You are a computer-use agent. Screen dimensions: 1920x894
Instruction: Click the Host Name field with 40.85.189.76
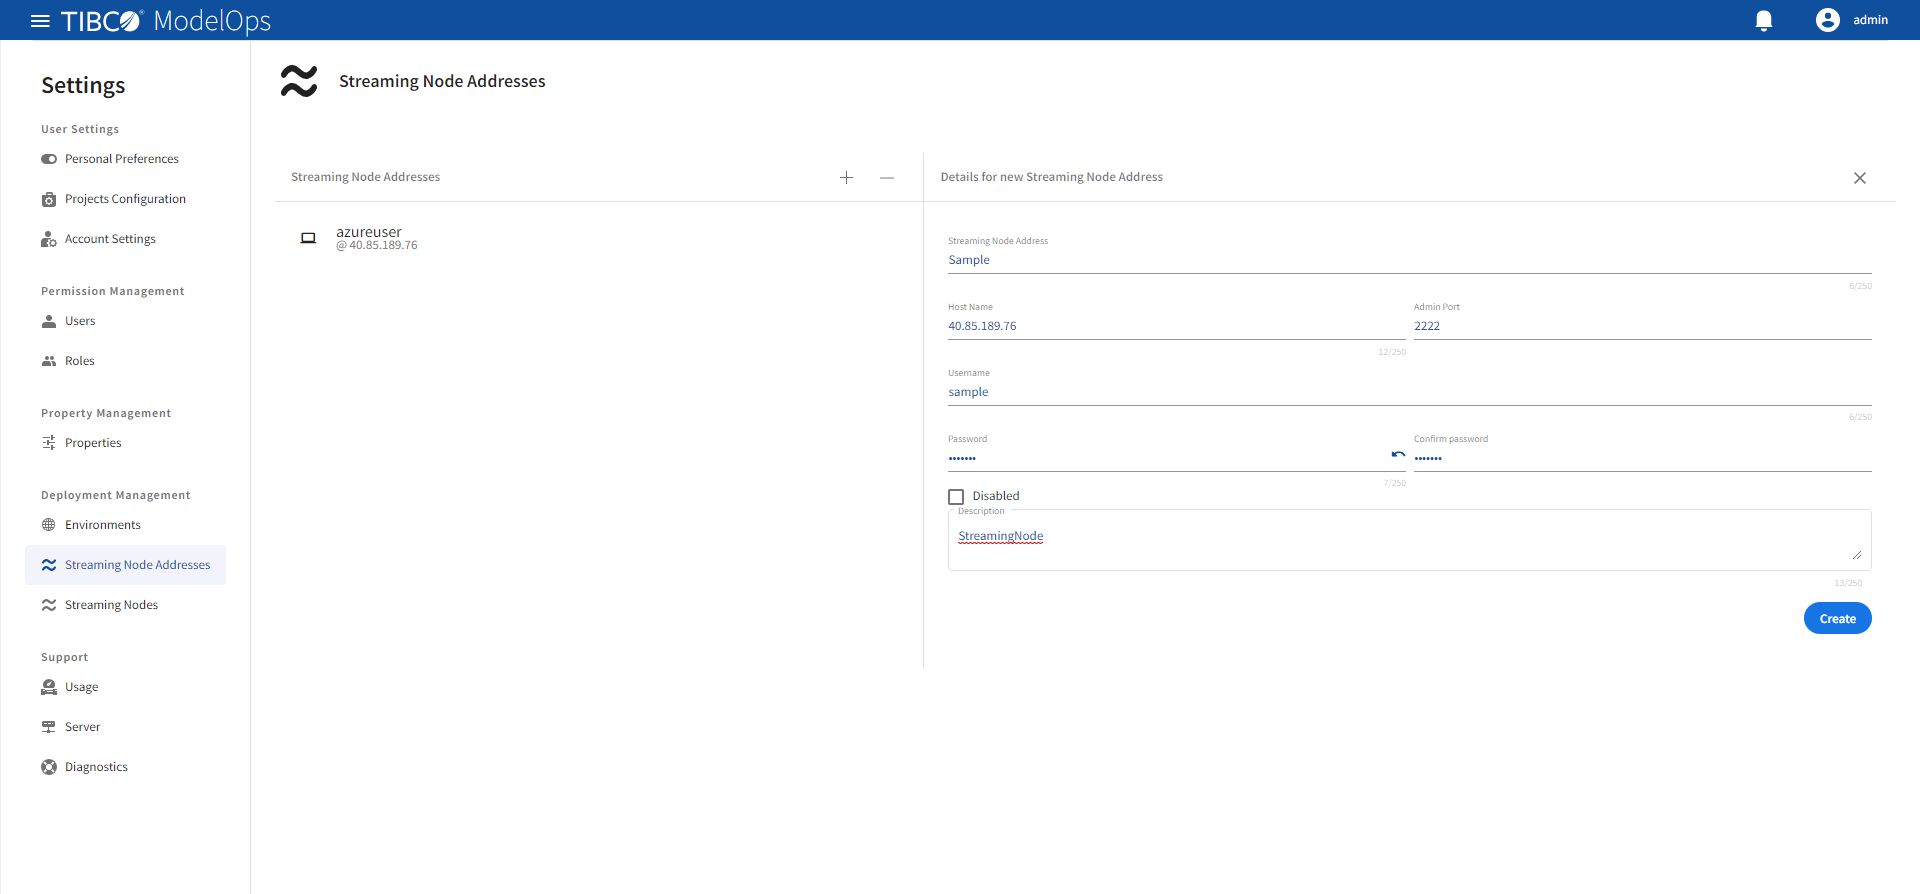tap(1177, 326)
